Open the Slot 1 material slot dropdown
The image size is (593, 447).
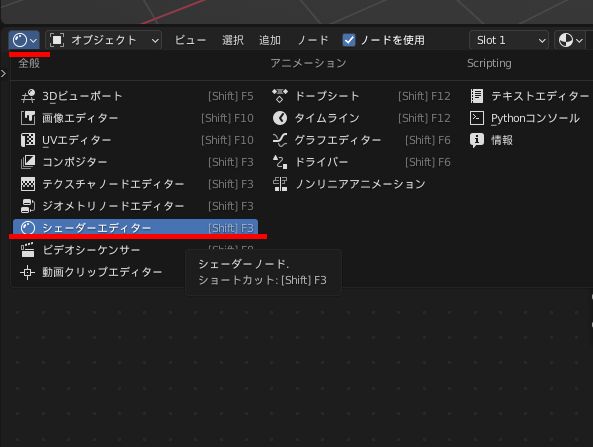[509, 40]
